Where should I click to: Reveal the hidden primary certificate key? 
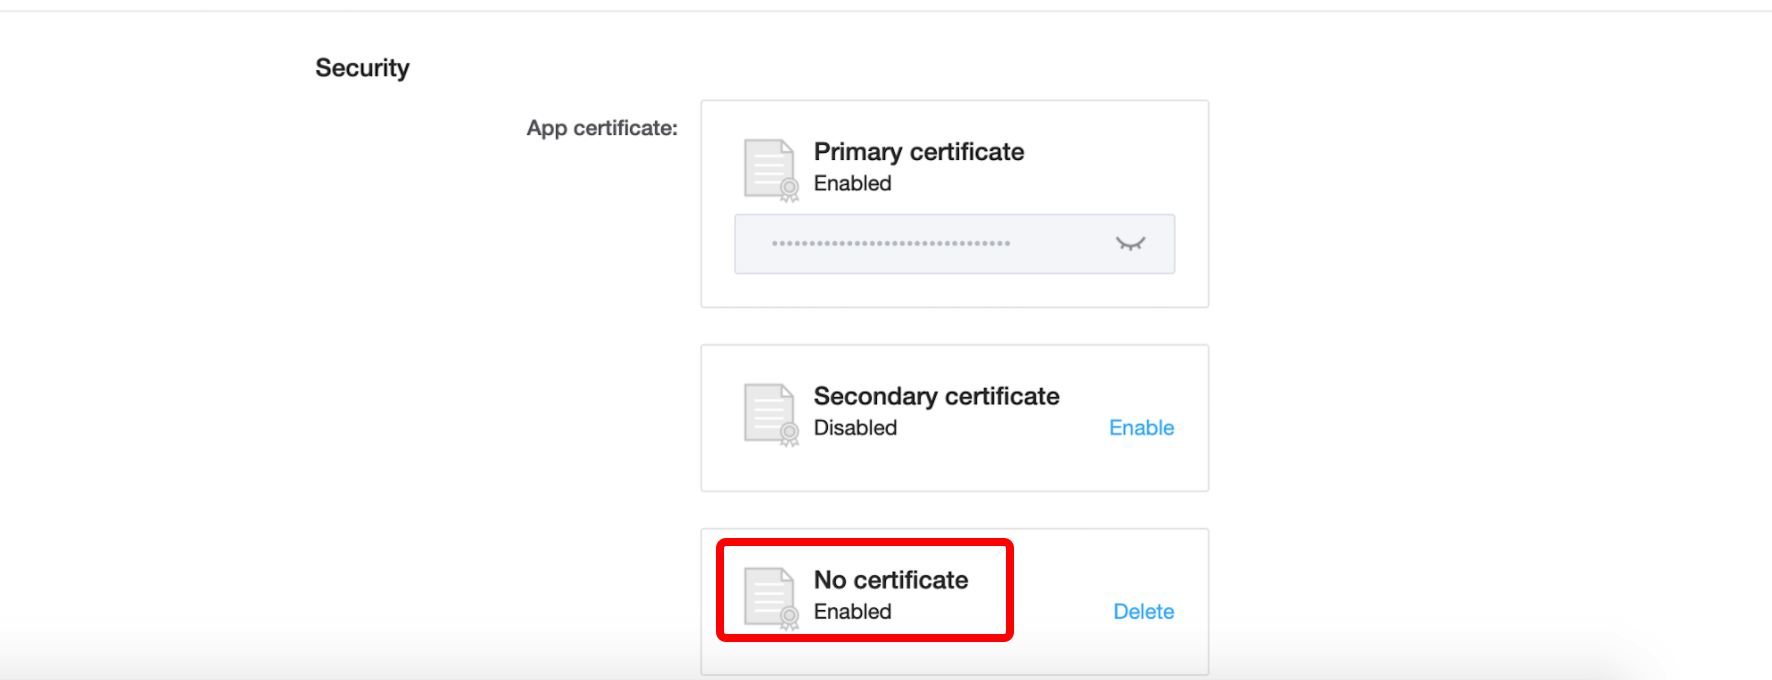[1130, 244]
